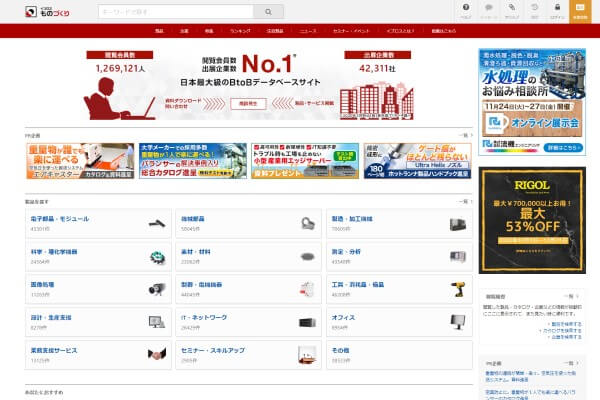Open the 科学・理化学機器 category
The image size is (600, 400).
[x=54, y=251]
